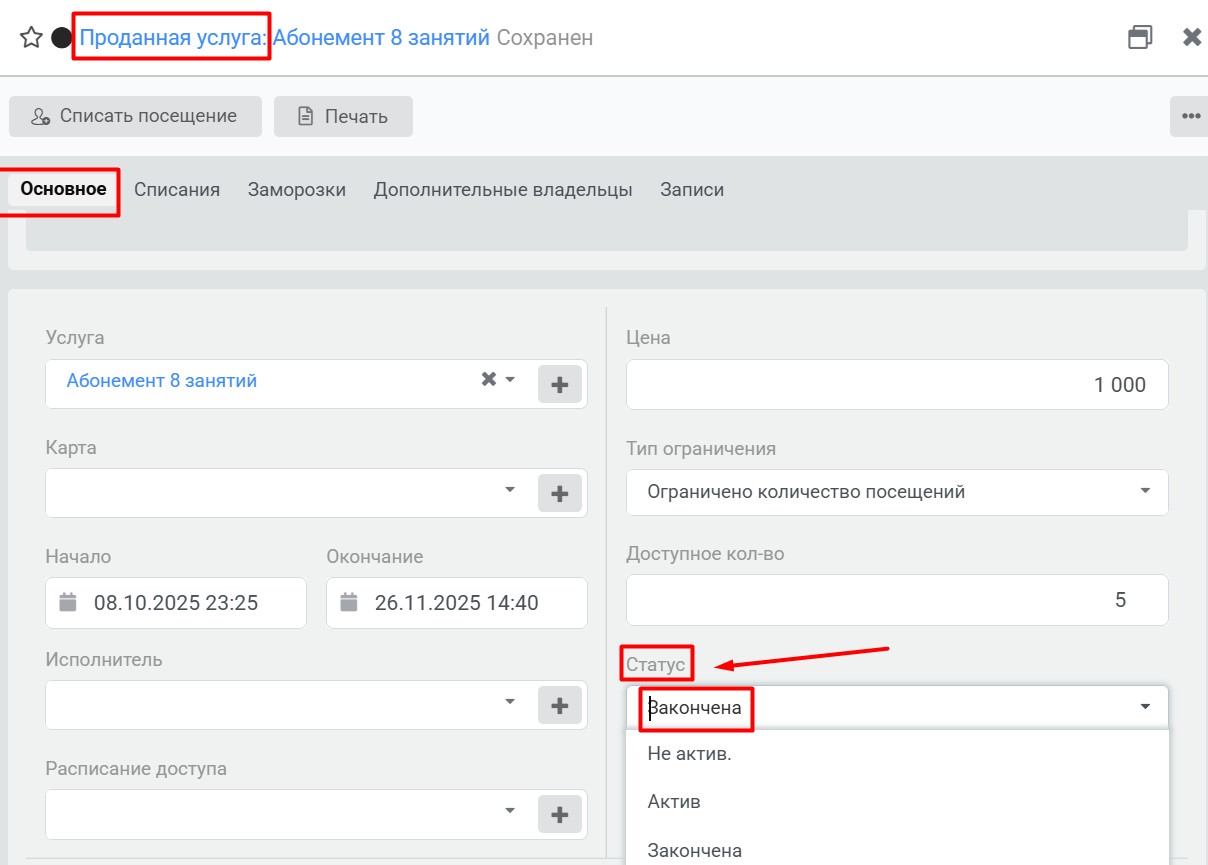The width and height of the screenshot is (1208, 865).
Task: Add a new Услуга with plus button
Action: 560,384
